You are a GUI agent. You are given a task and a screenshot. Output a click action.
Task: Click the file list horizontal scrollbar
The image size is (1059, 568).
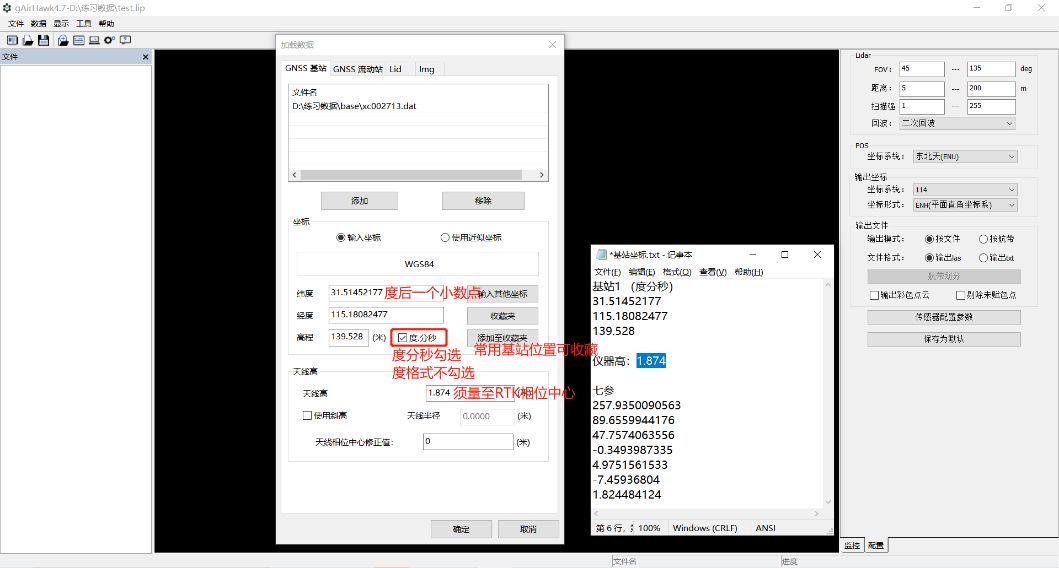click(x=418, y=175)
